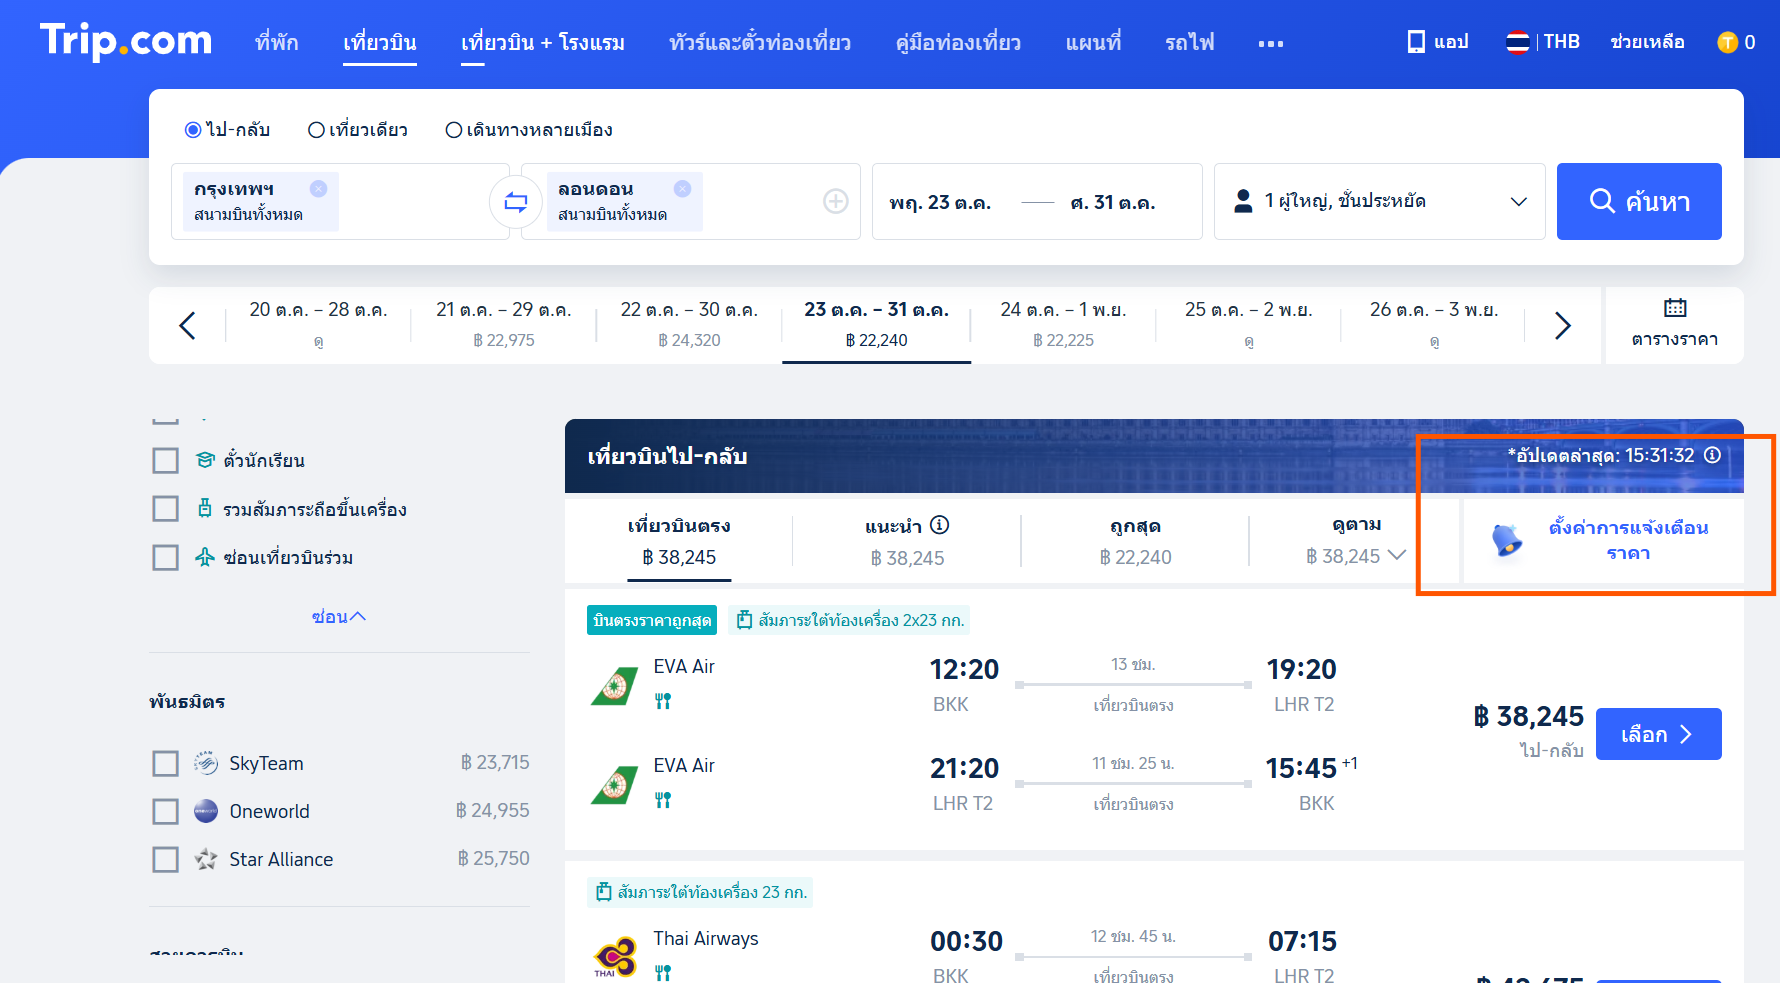Click the Star Alliance logo

tap(206, 859)
